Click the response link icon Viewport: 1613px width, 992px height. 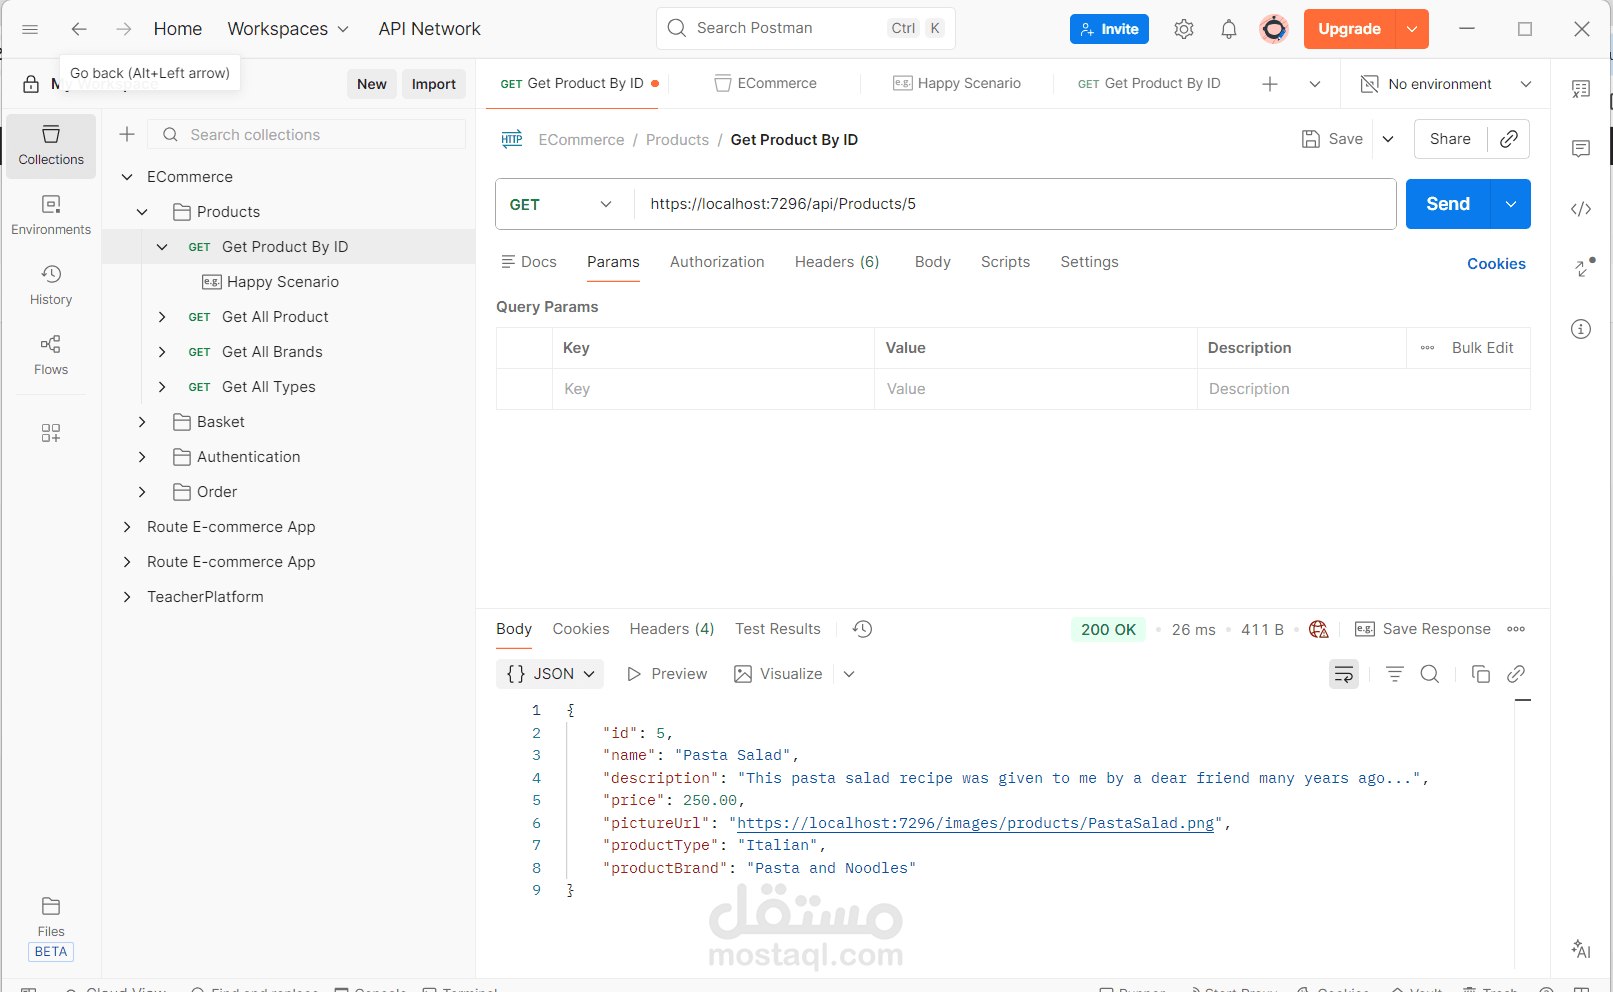click(x=1516, y=674)
